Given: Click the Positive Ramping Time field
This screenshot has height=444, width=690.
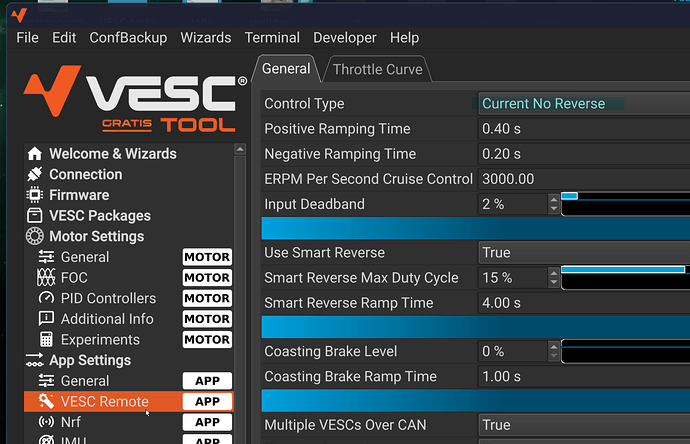Looking at the screenshot, I should [584, 129].
